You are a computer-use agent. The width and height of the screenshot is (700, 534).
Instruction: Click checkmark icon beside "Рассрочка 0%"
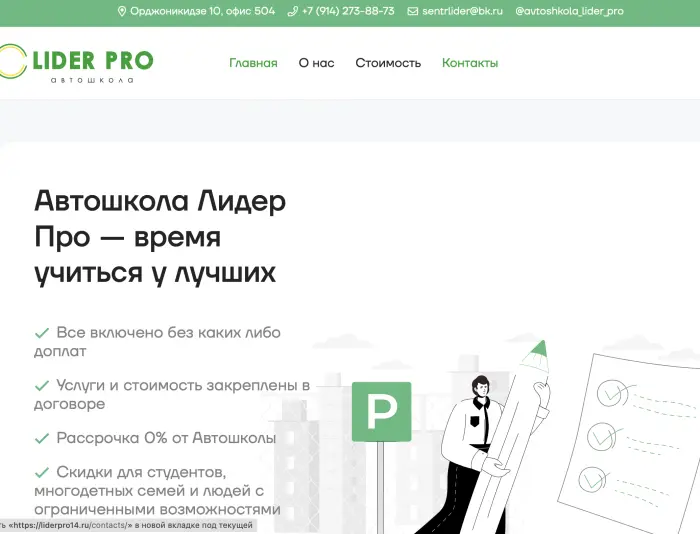[42, 438]
